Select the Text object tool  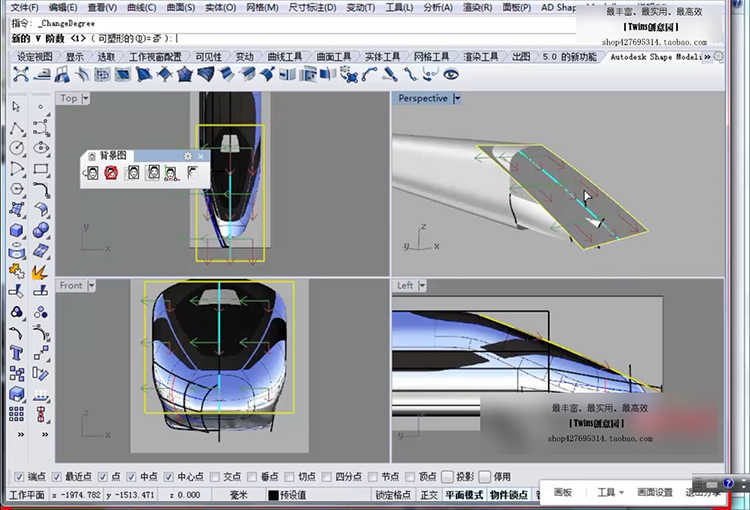16,352
